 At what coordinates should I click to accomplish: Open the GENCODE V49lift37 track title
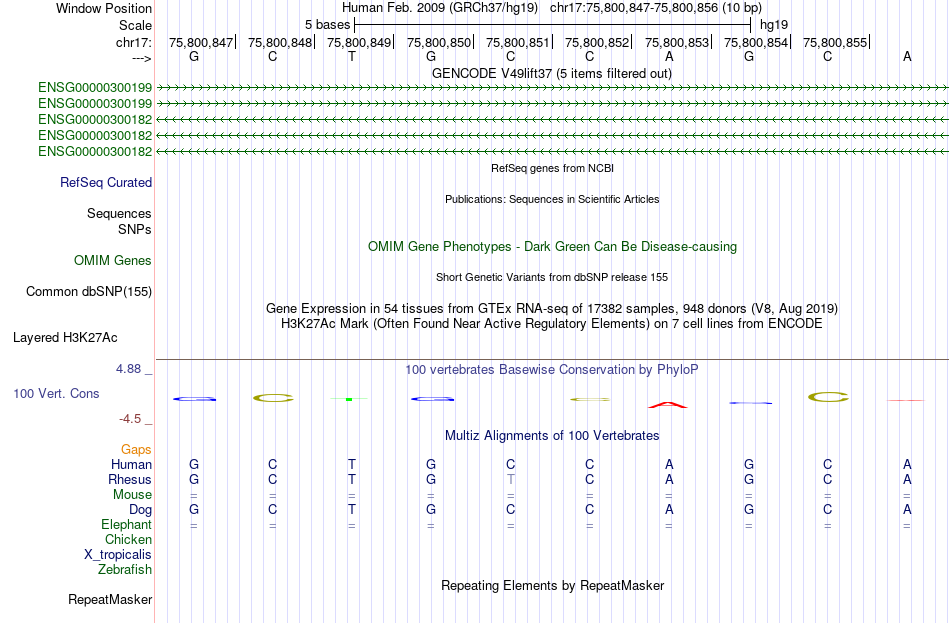[551, 73]
